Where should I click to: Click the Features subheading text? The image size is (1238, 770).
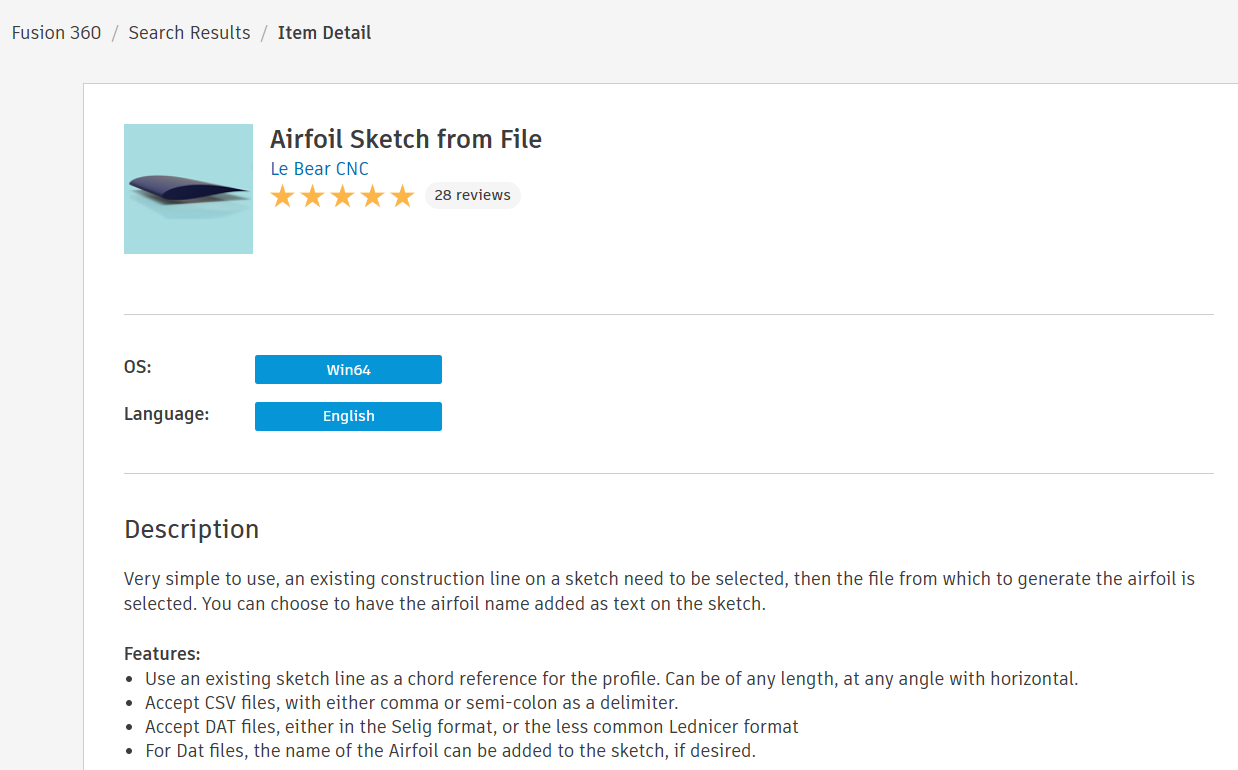[162, 654]
